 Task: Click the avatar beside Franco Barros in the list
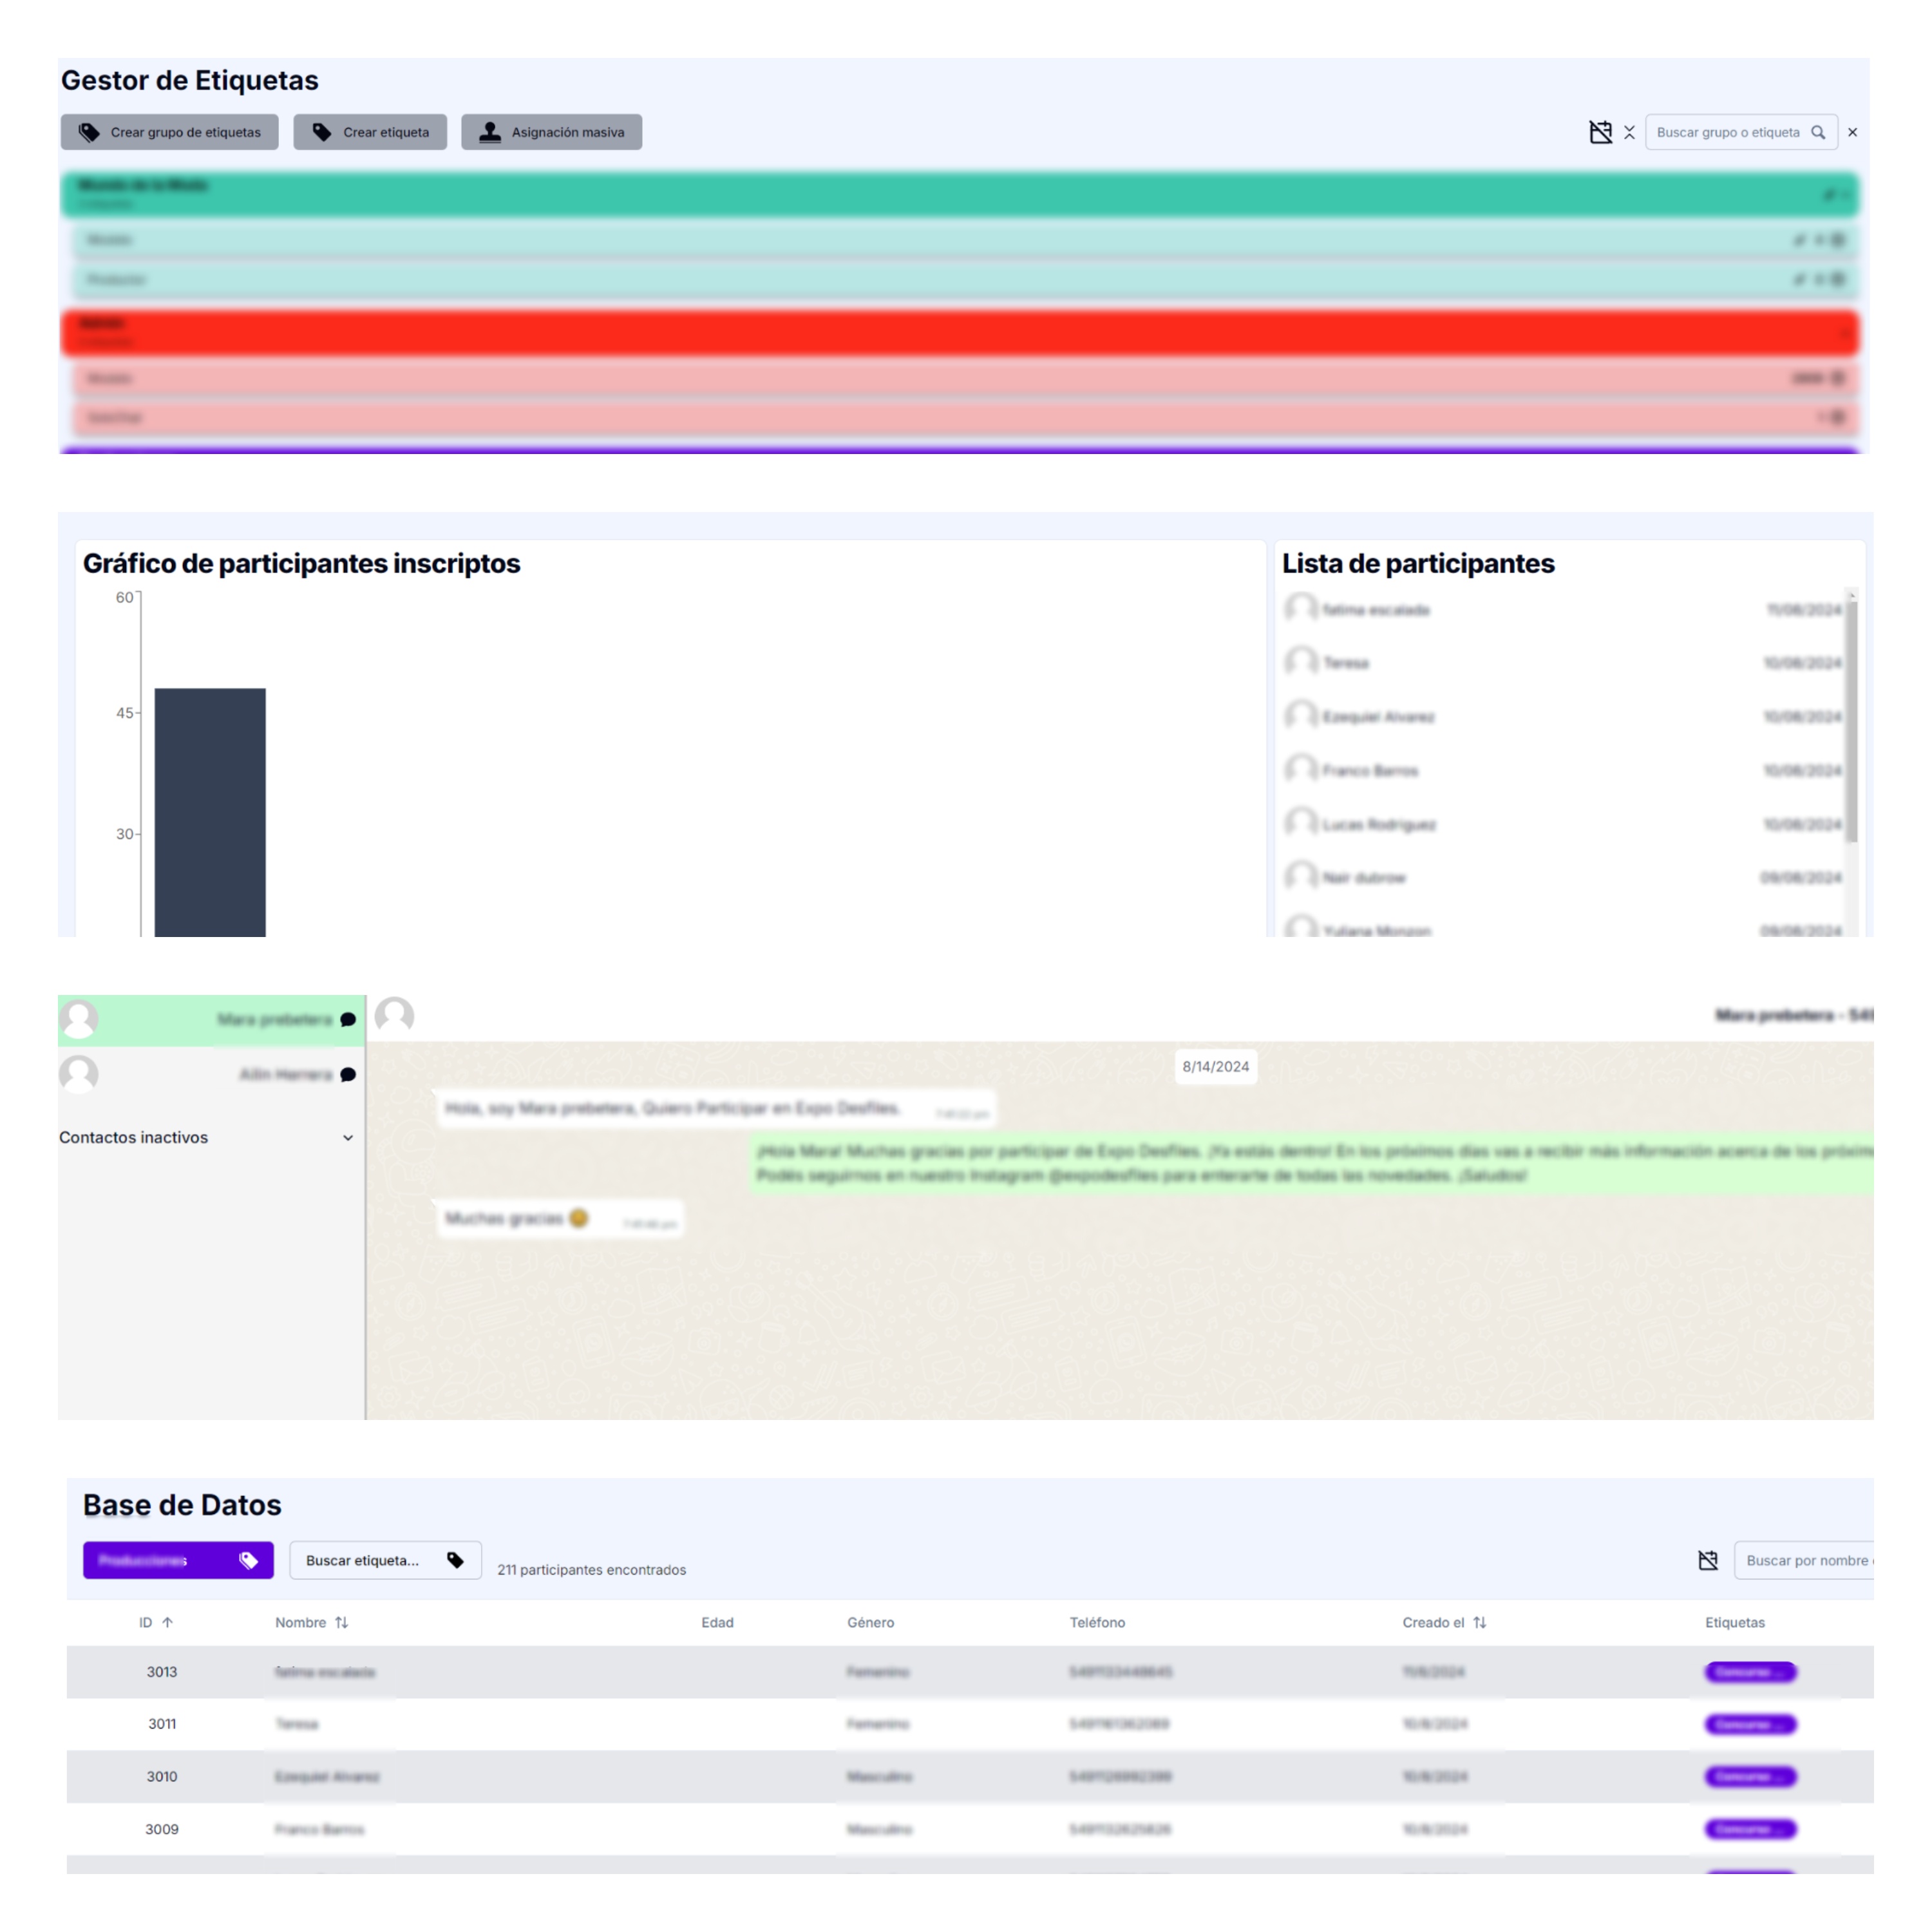[1300, 770]
